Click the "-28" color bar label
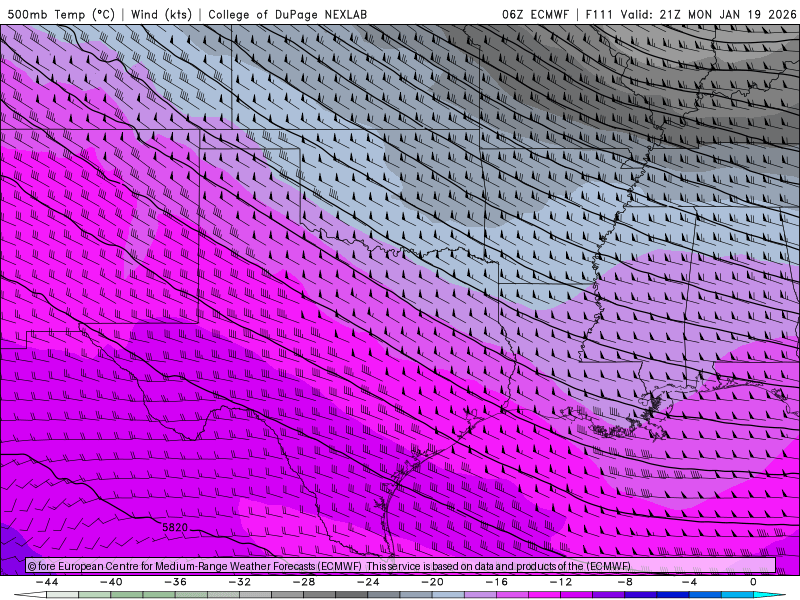This screenshot has height=600, width=800. coord(304,582)
